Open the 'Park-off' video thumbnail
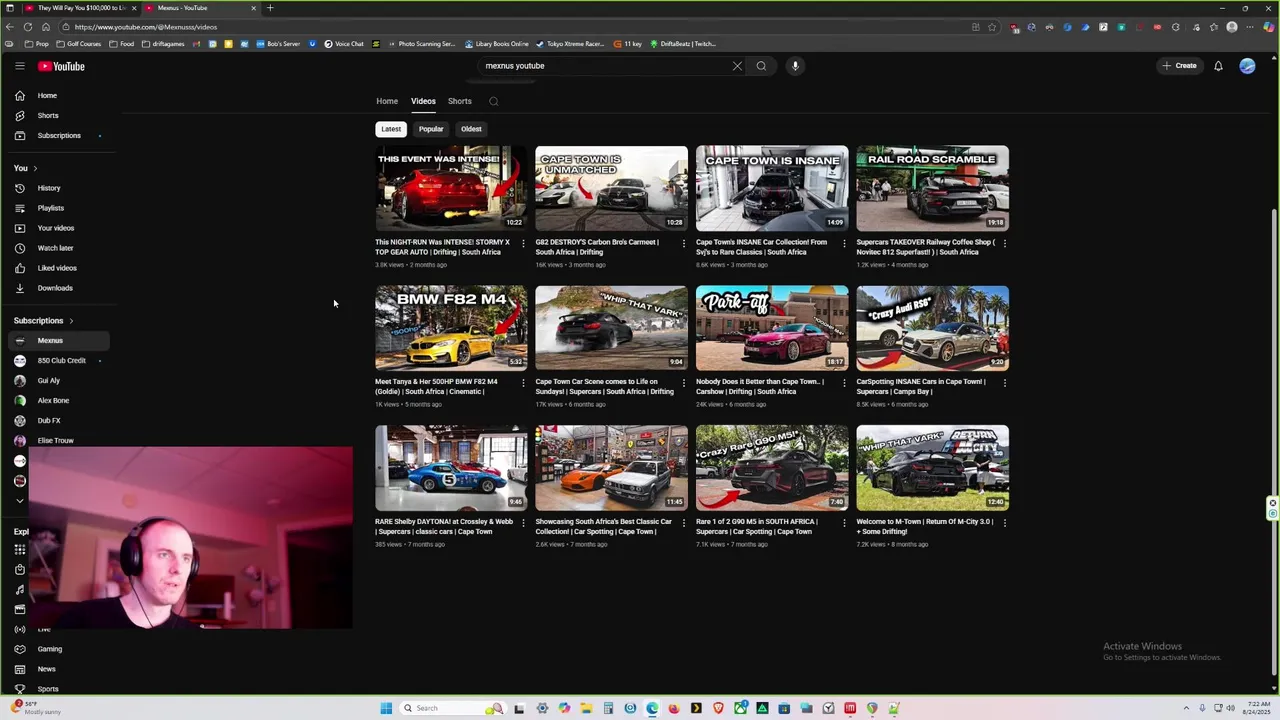Screen dimensions: 1280x720 (772, 328)
